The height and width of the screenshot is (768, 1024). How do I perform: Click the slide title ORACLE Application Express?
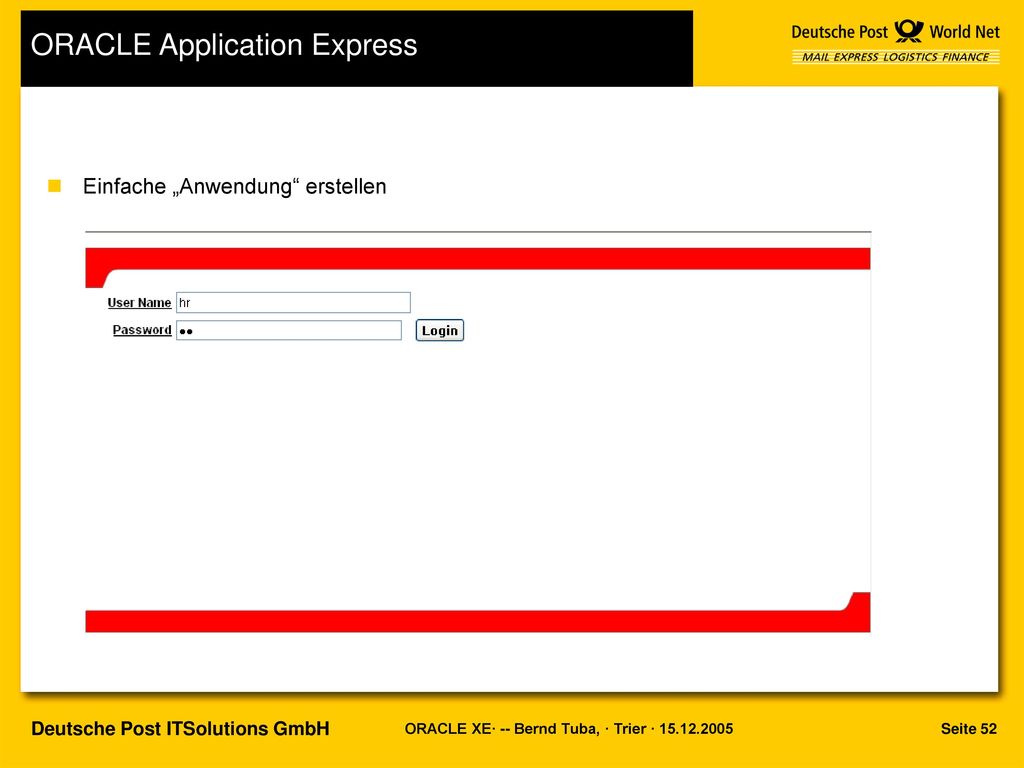point(224,45)
